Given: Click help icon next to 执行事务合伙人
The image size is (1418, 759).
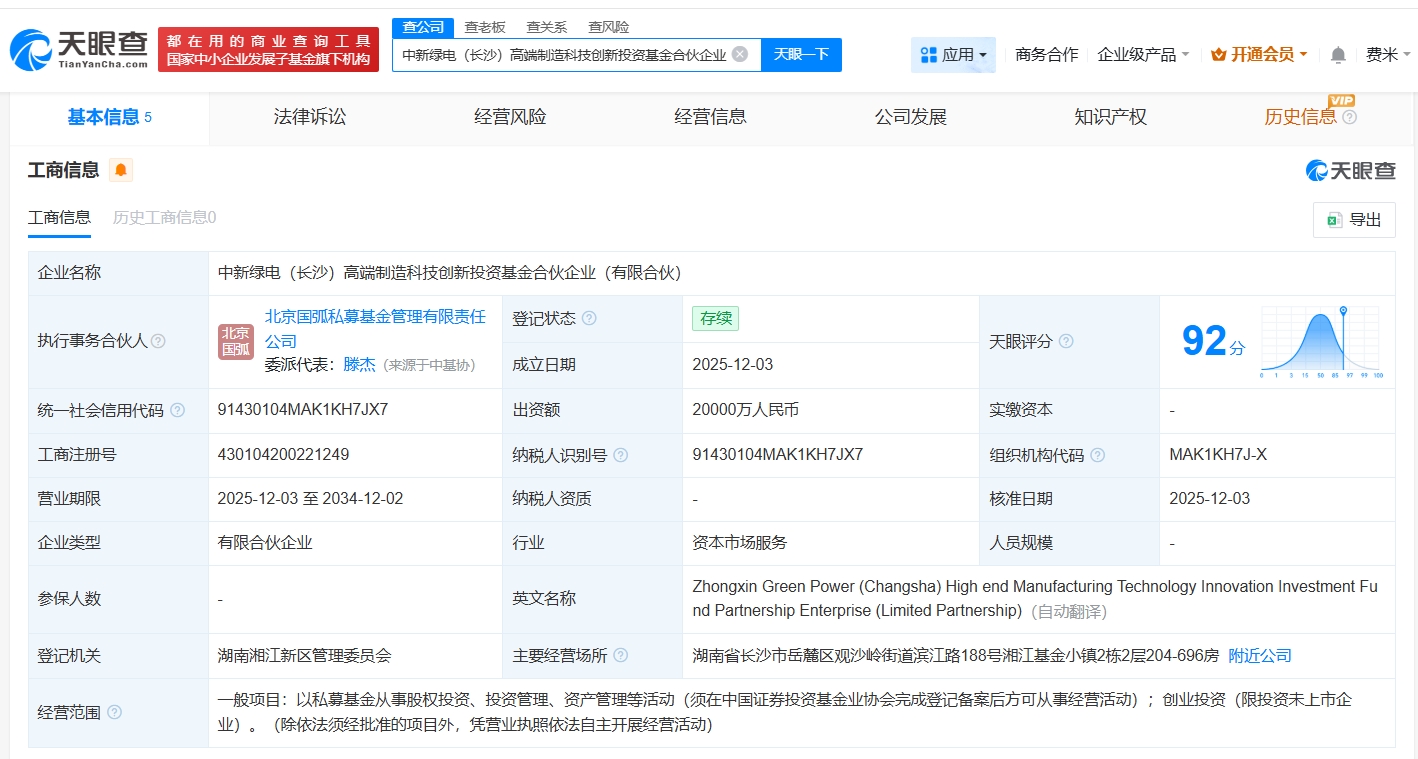Looking at the screenshot, I should tap(158, 341).
